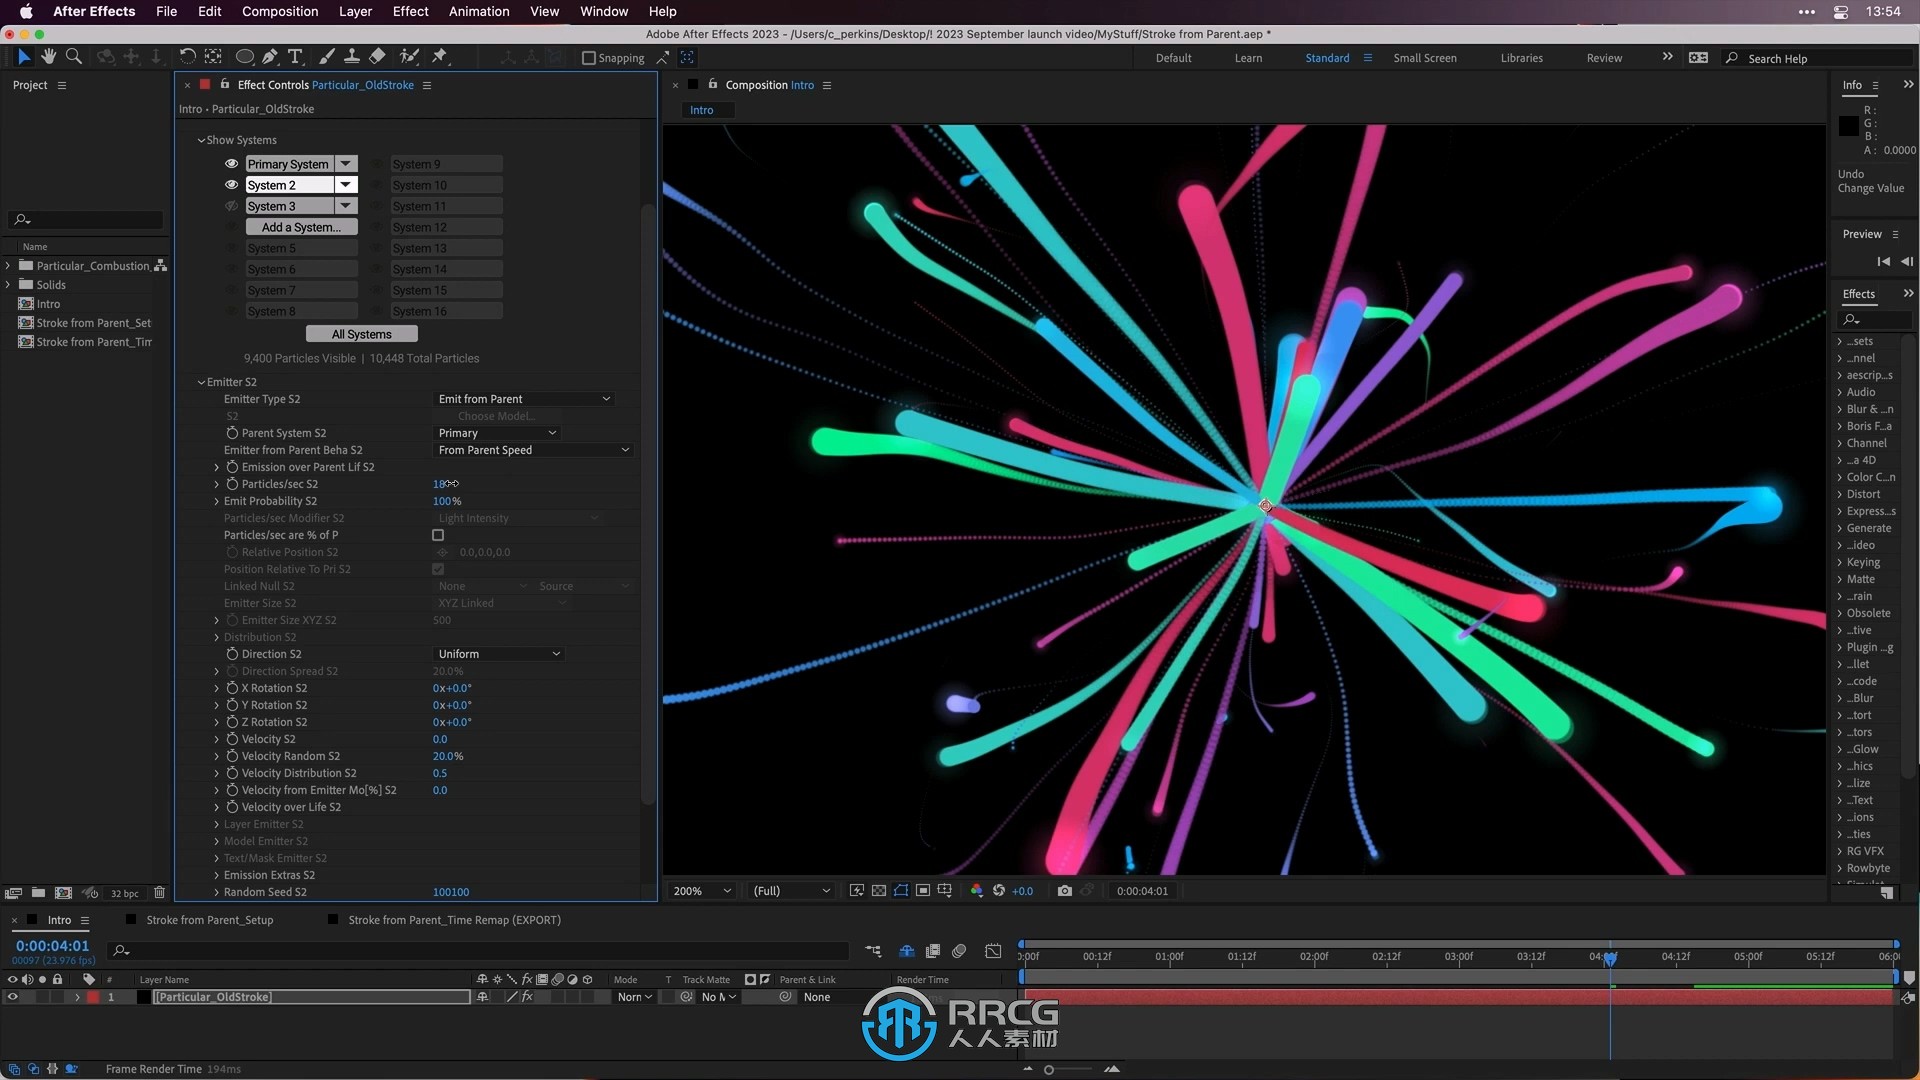
Task: Click the camera snapshot icon in viewer
Action: 1065,890
